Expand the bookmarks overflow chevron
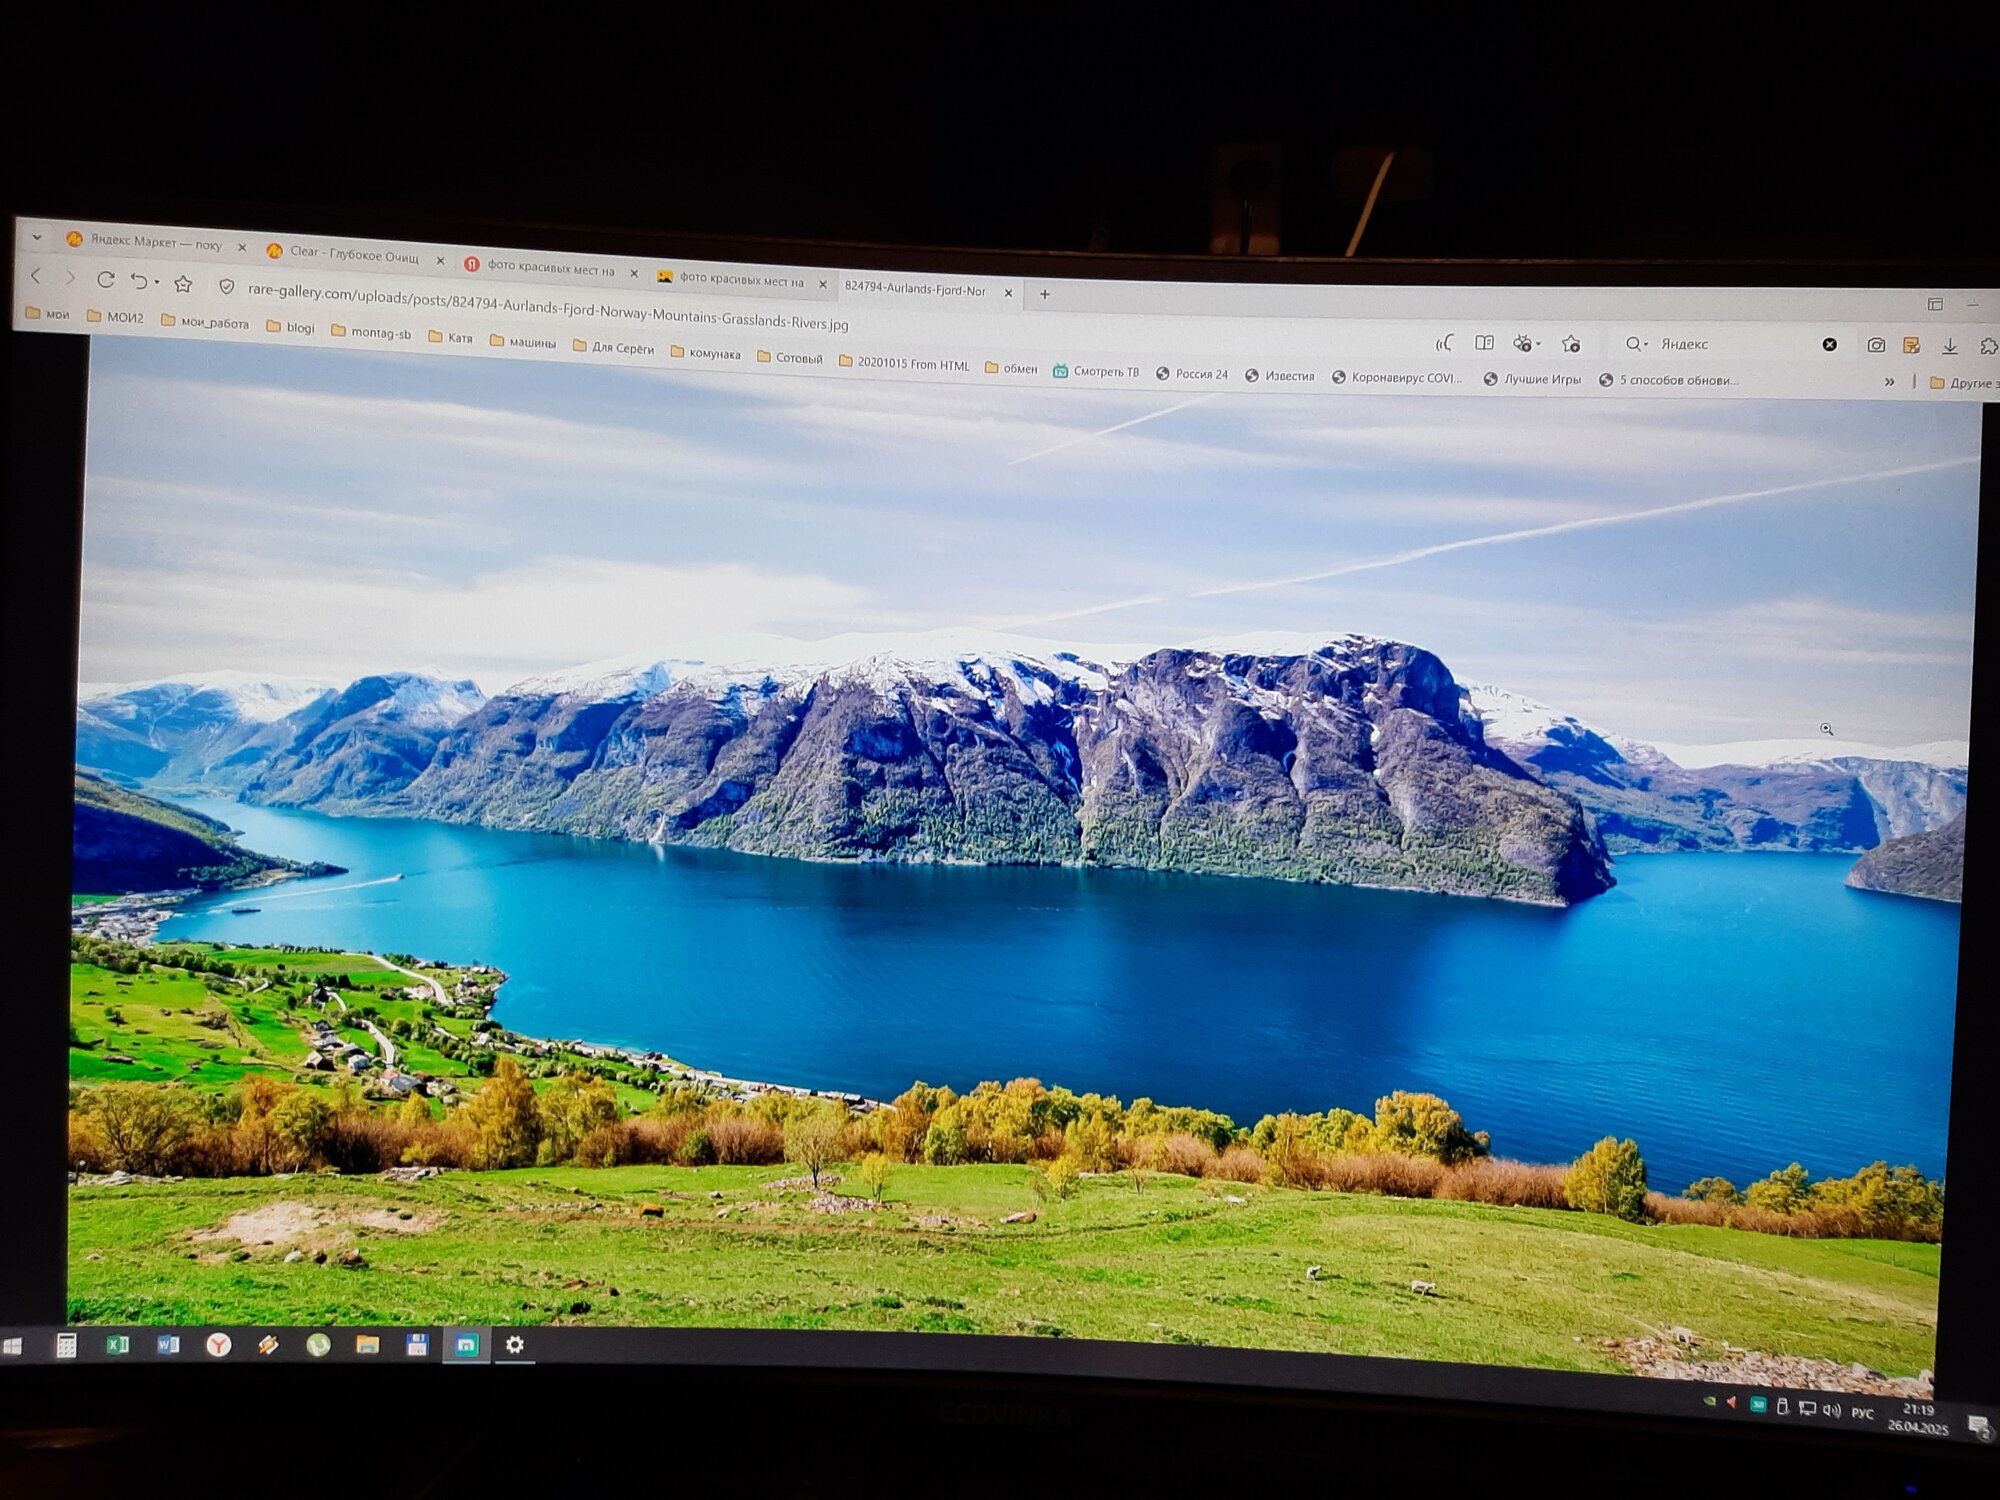This screenshot has width=2000, height=1500. (x=1889, y=382)
